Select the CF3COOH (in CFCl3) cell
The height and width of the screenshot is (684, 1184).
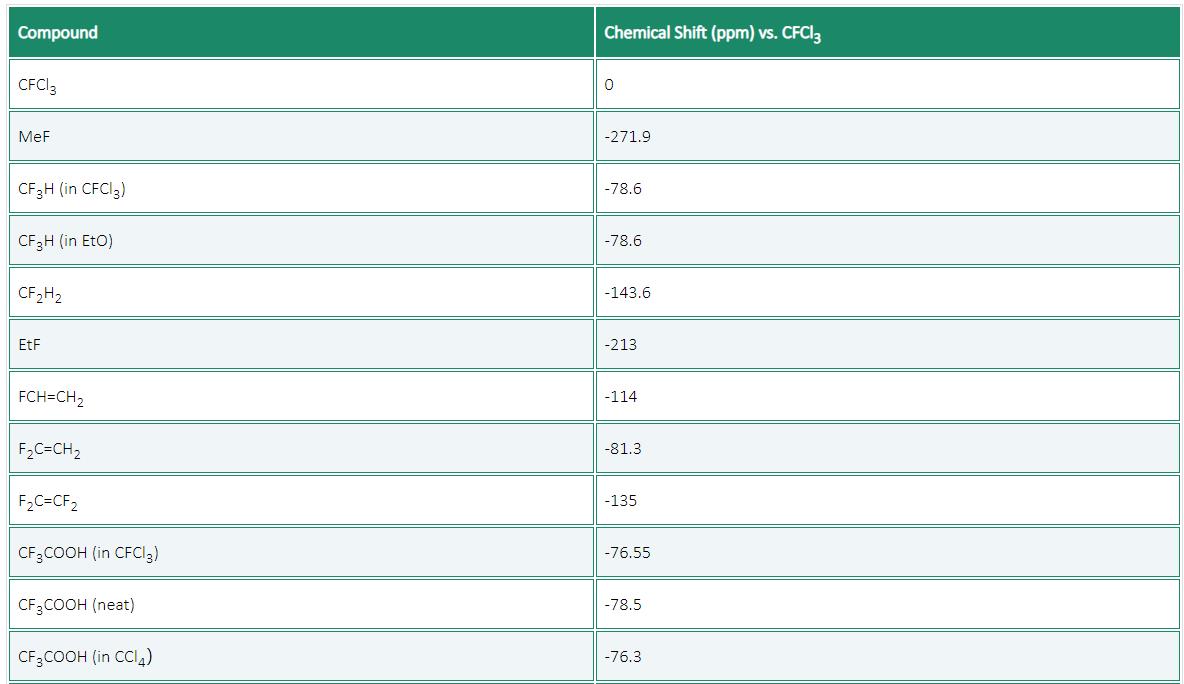(301, 553)
